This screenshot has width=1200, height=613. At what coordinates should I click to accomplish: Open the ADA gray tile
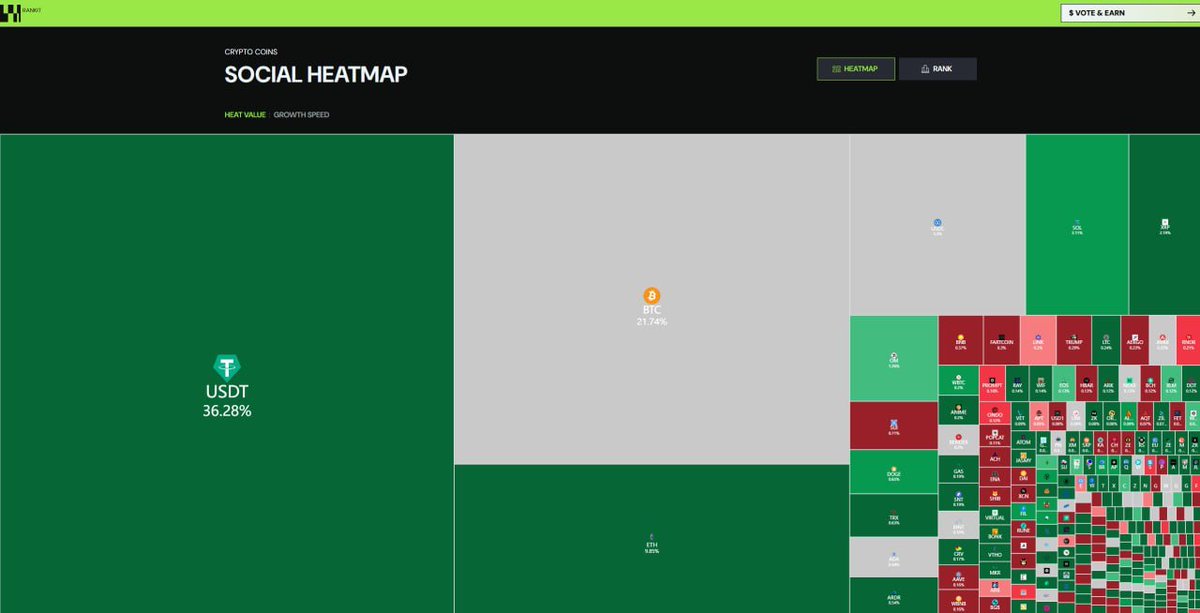[894, 557]
